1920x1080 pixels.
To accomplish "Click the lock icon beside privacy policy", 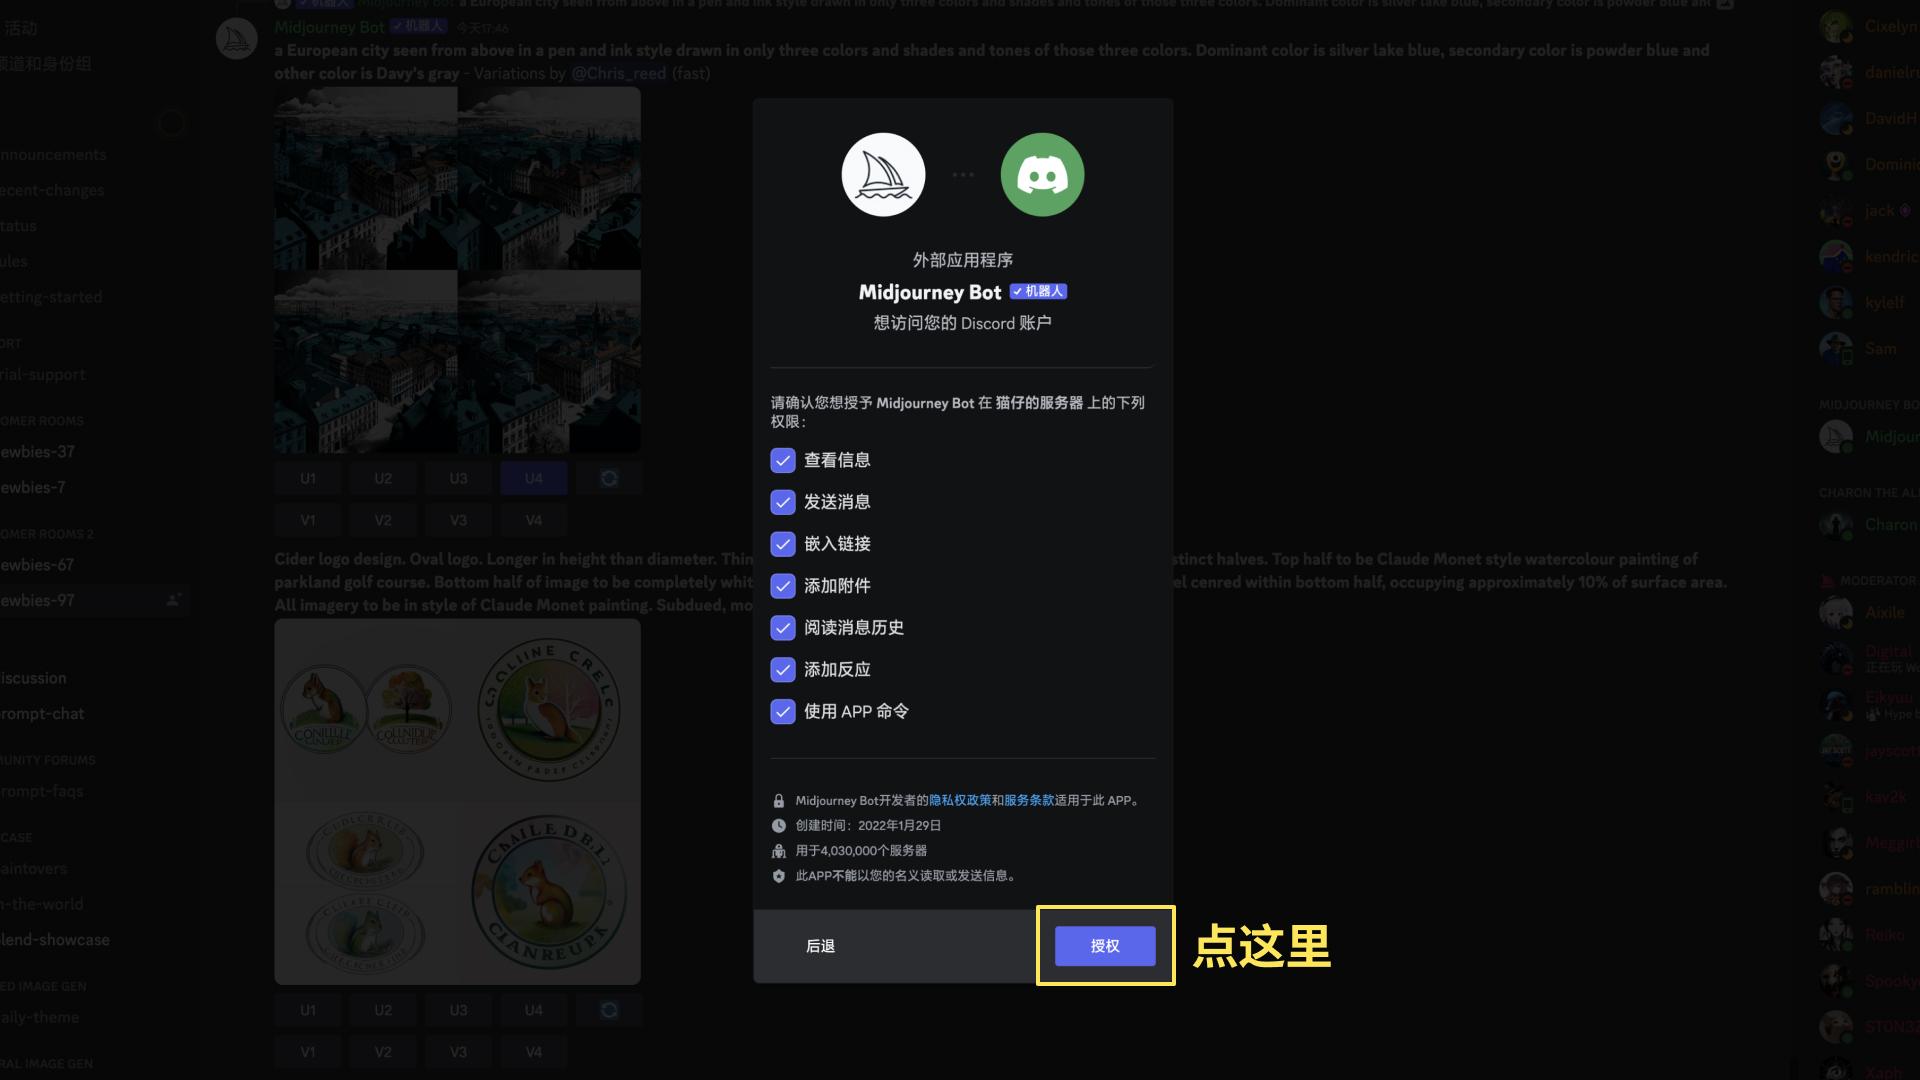I will (x=779, y=801).
